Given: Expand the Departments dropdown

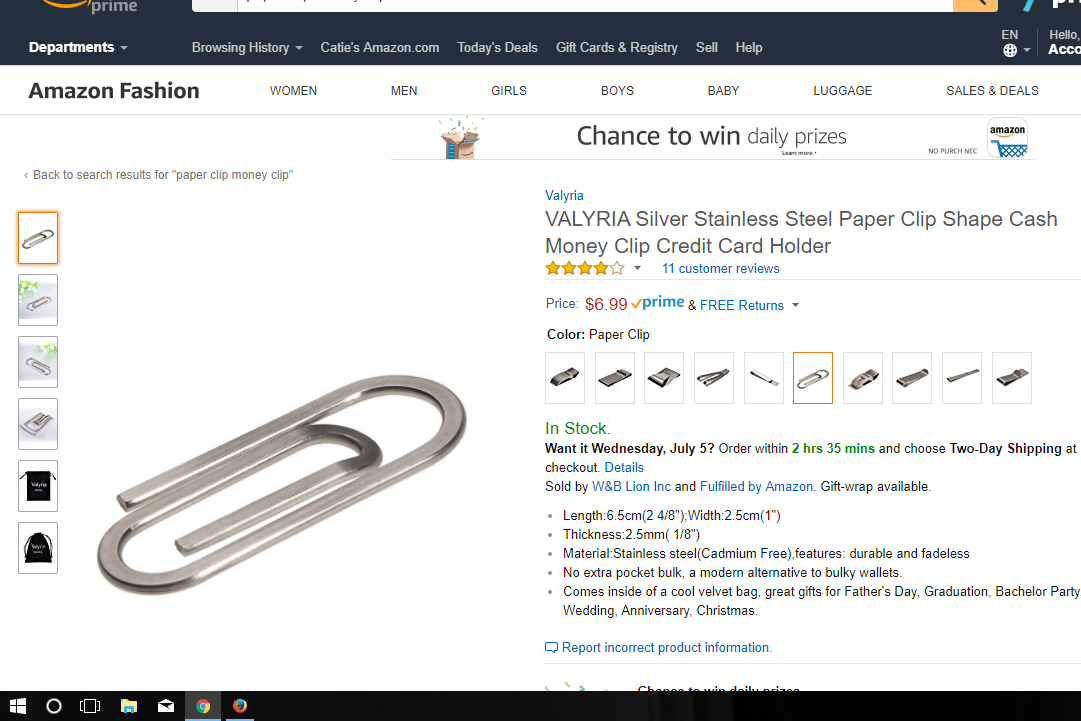Looking at the screenshot, I should pos(78,48).
